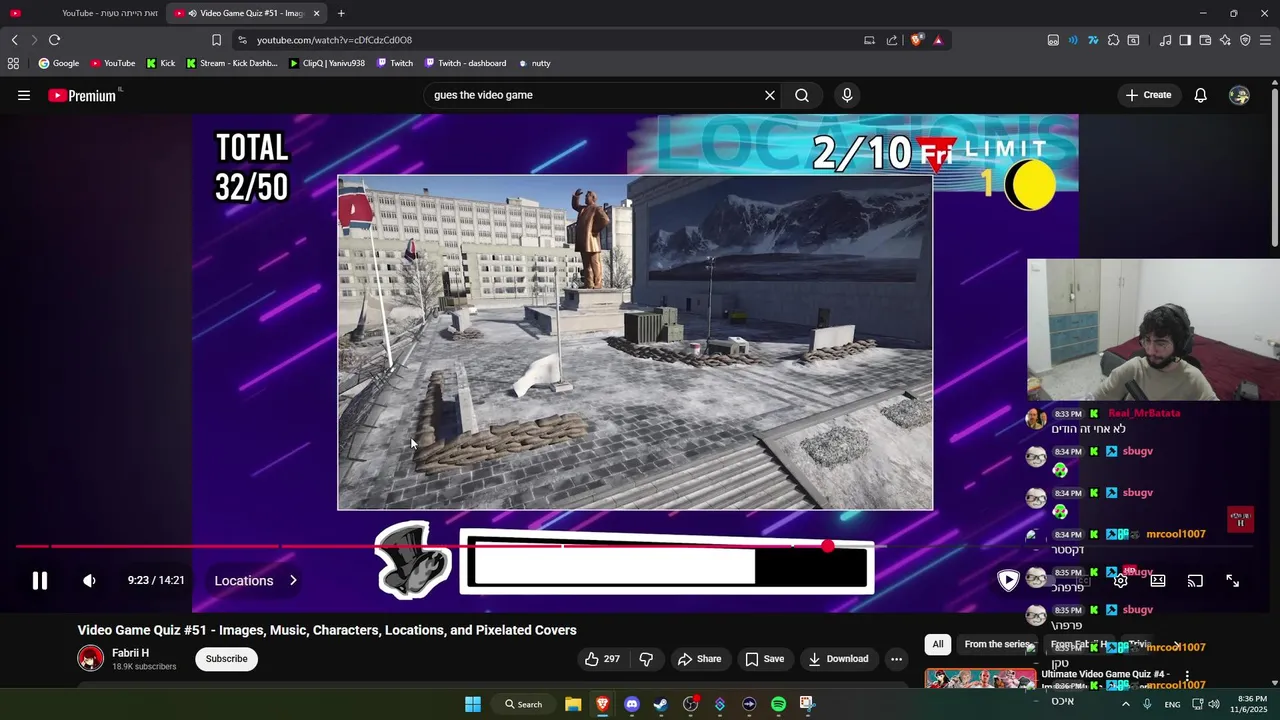1280x720 pixels.
Task: Open the Fabrii H channel name link
Action: click(130, 653)
